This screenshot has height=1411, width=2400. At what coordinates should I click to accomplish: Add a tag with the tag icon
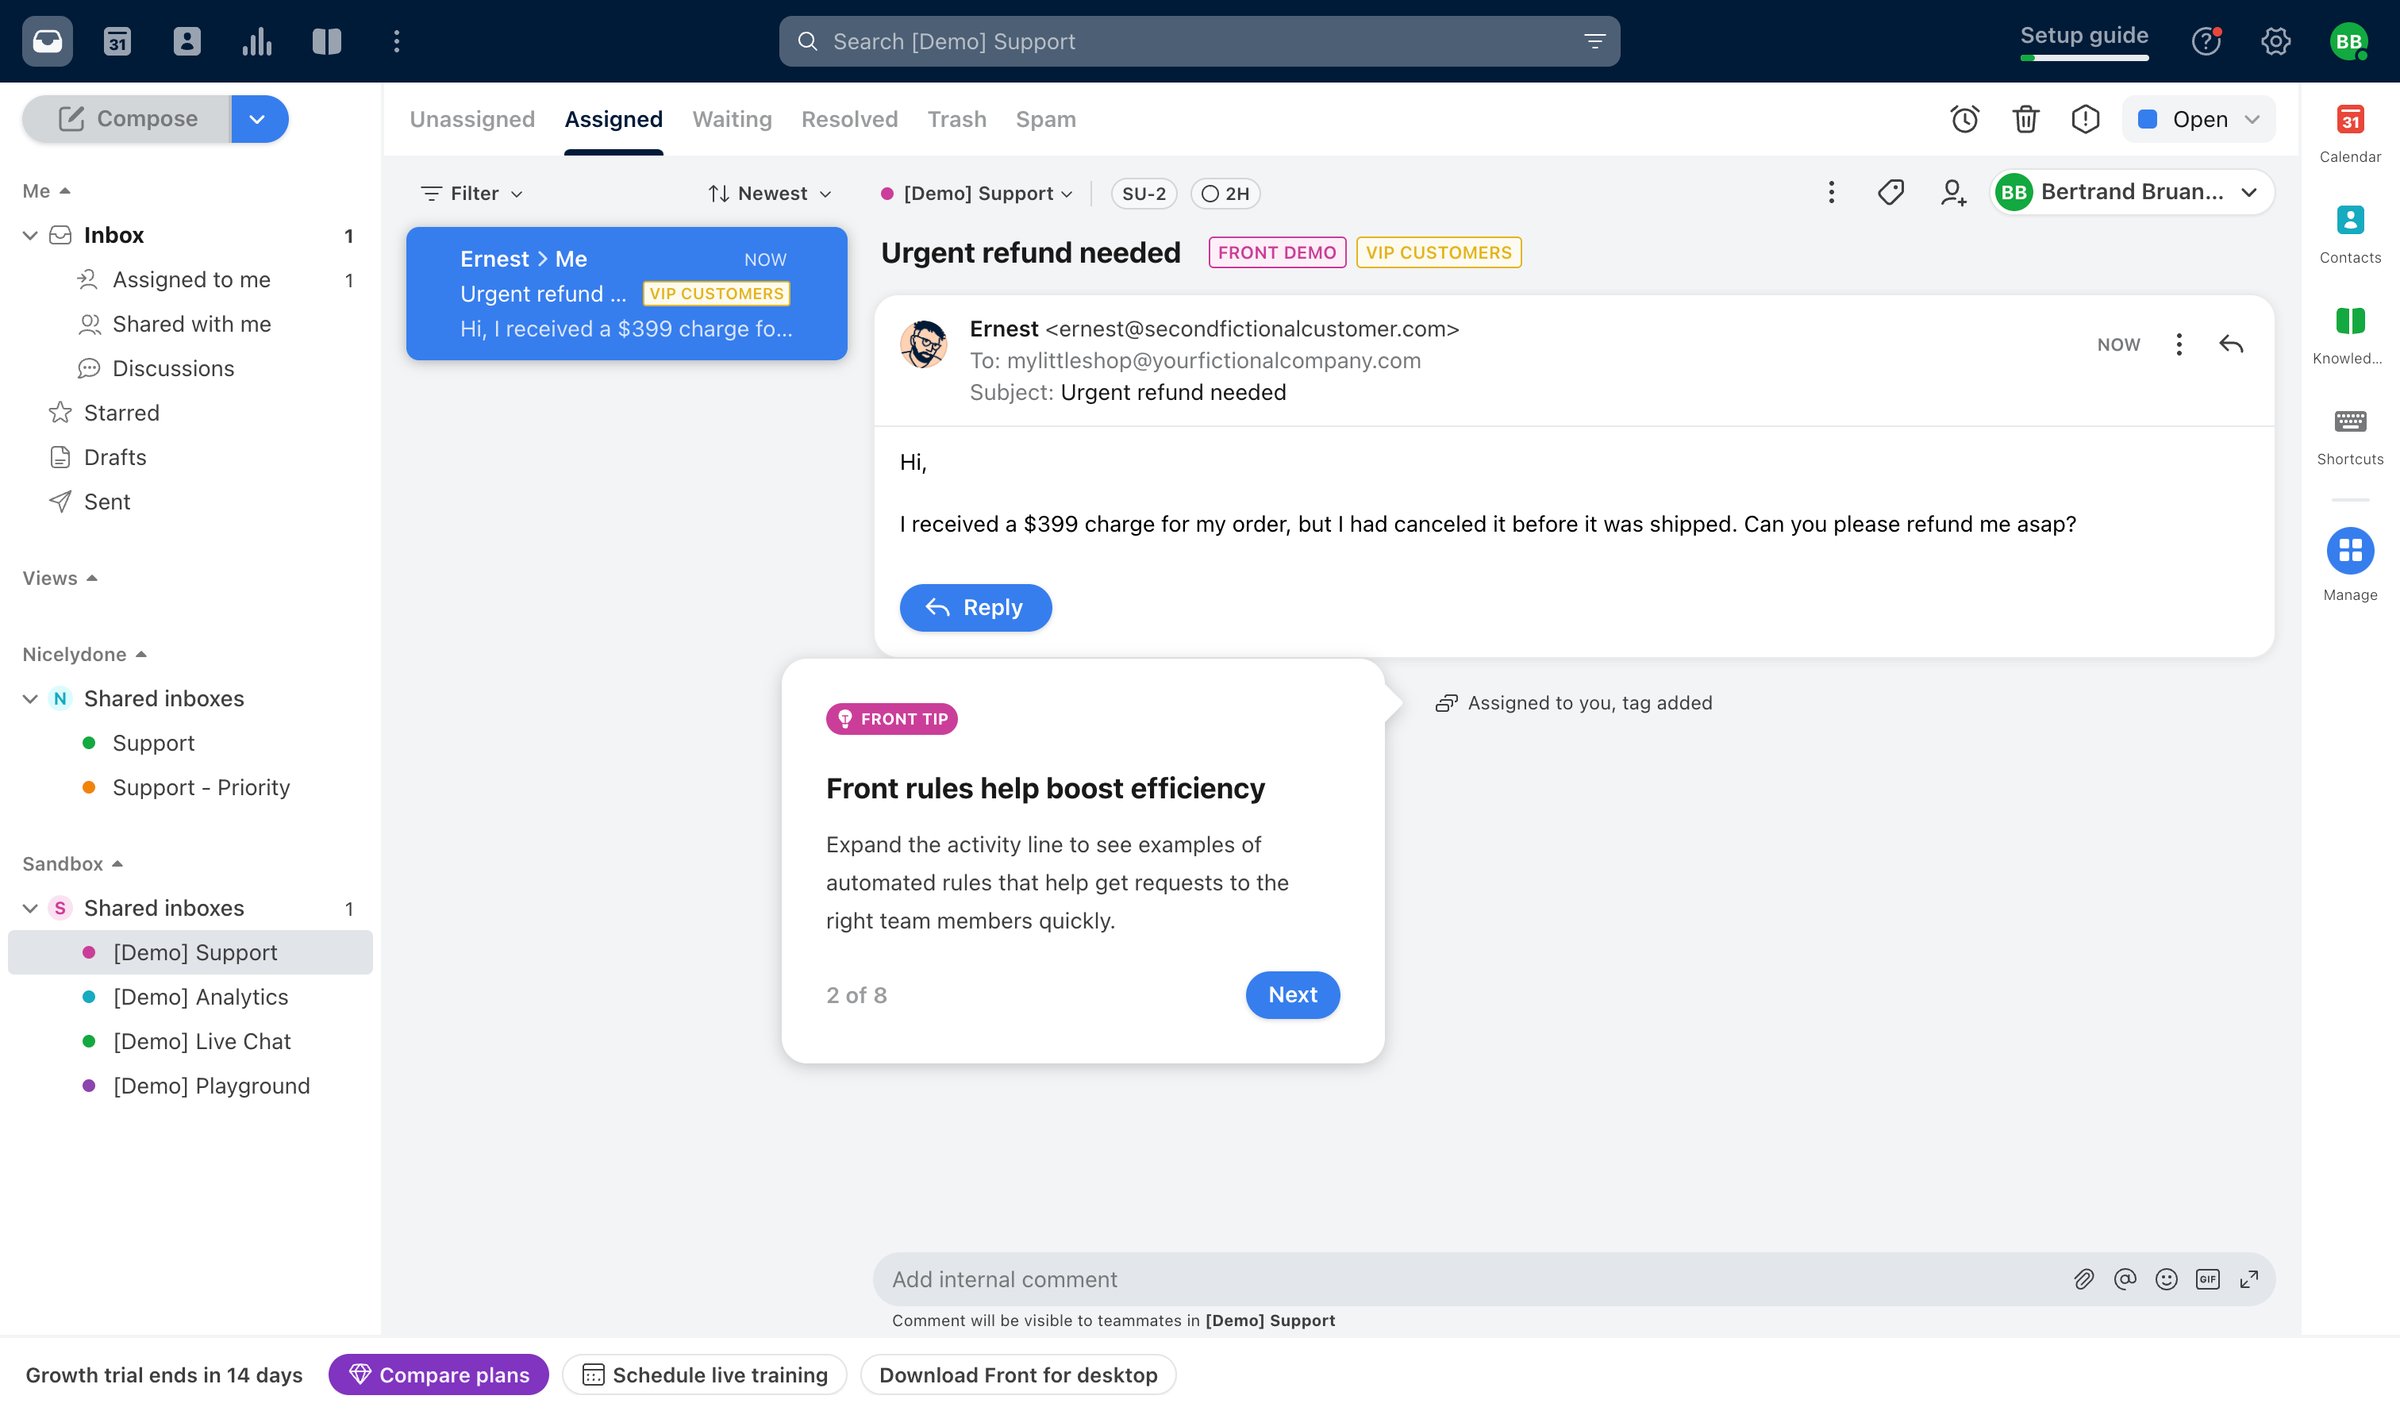pyautogui.click(x=1891, y=192)
